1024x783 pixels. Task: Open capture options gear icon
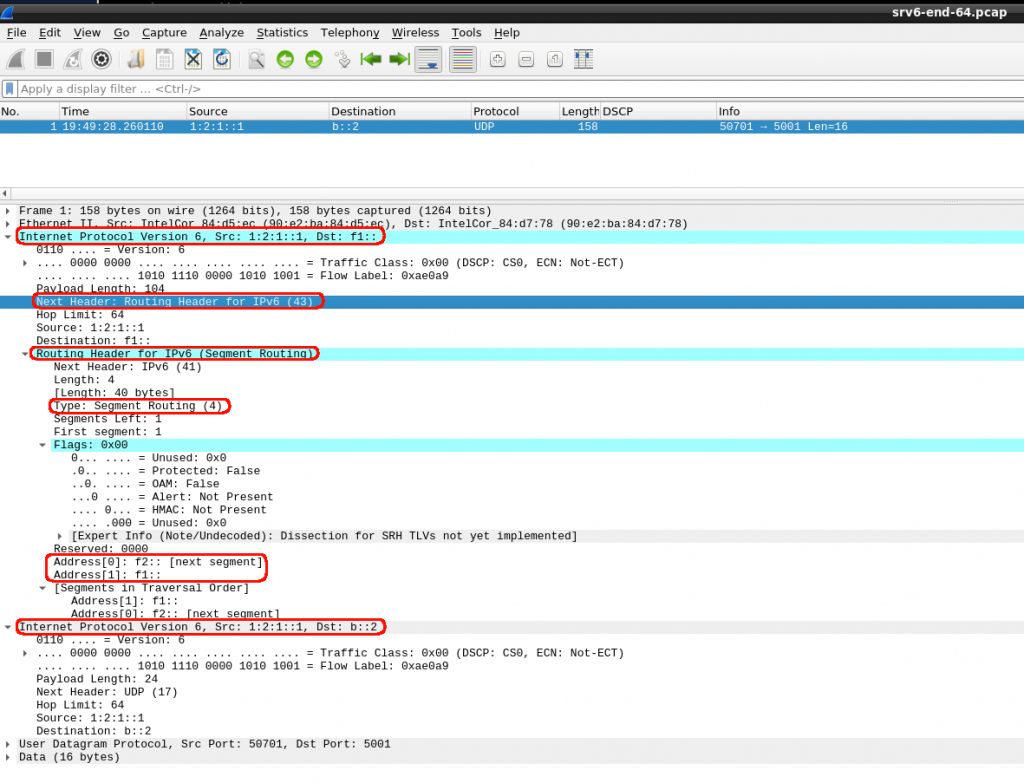pyautogui.click(x=101, y=59)
